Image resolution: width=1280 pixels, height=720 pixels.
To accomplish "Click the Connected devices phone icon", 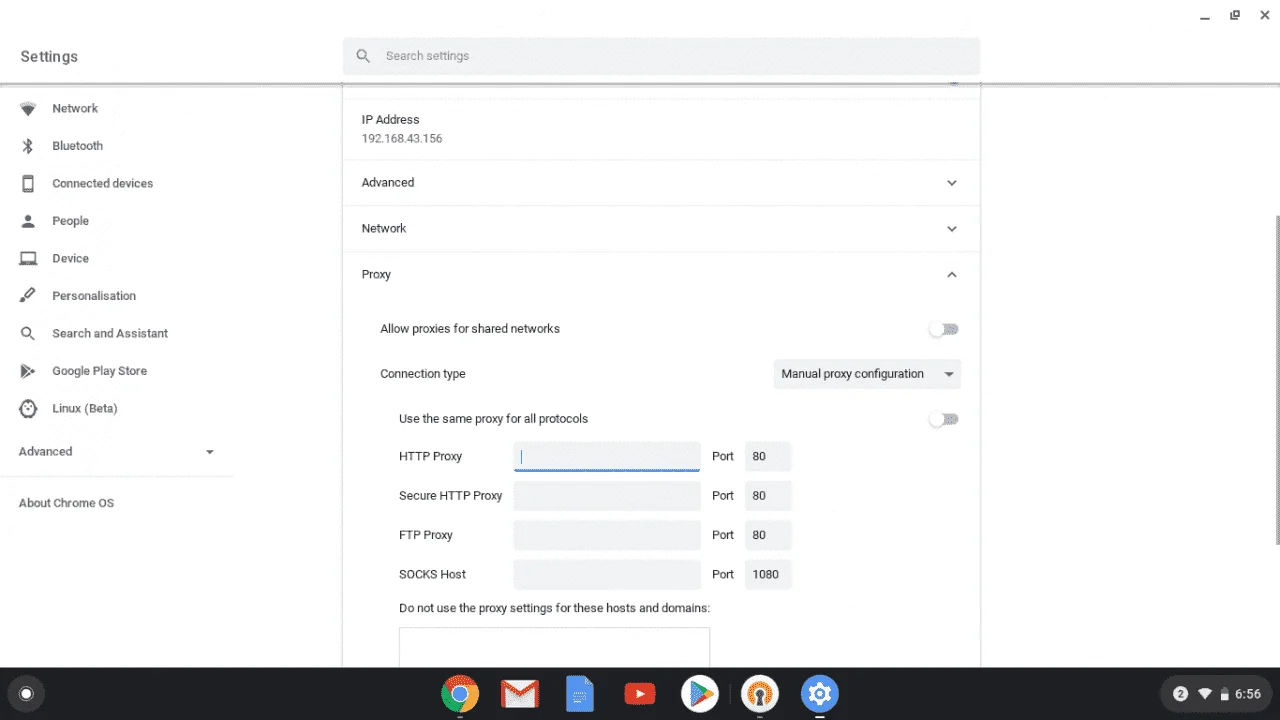I will [x=29, y=183].
